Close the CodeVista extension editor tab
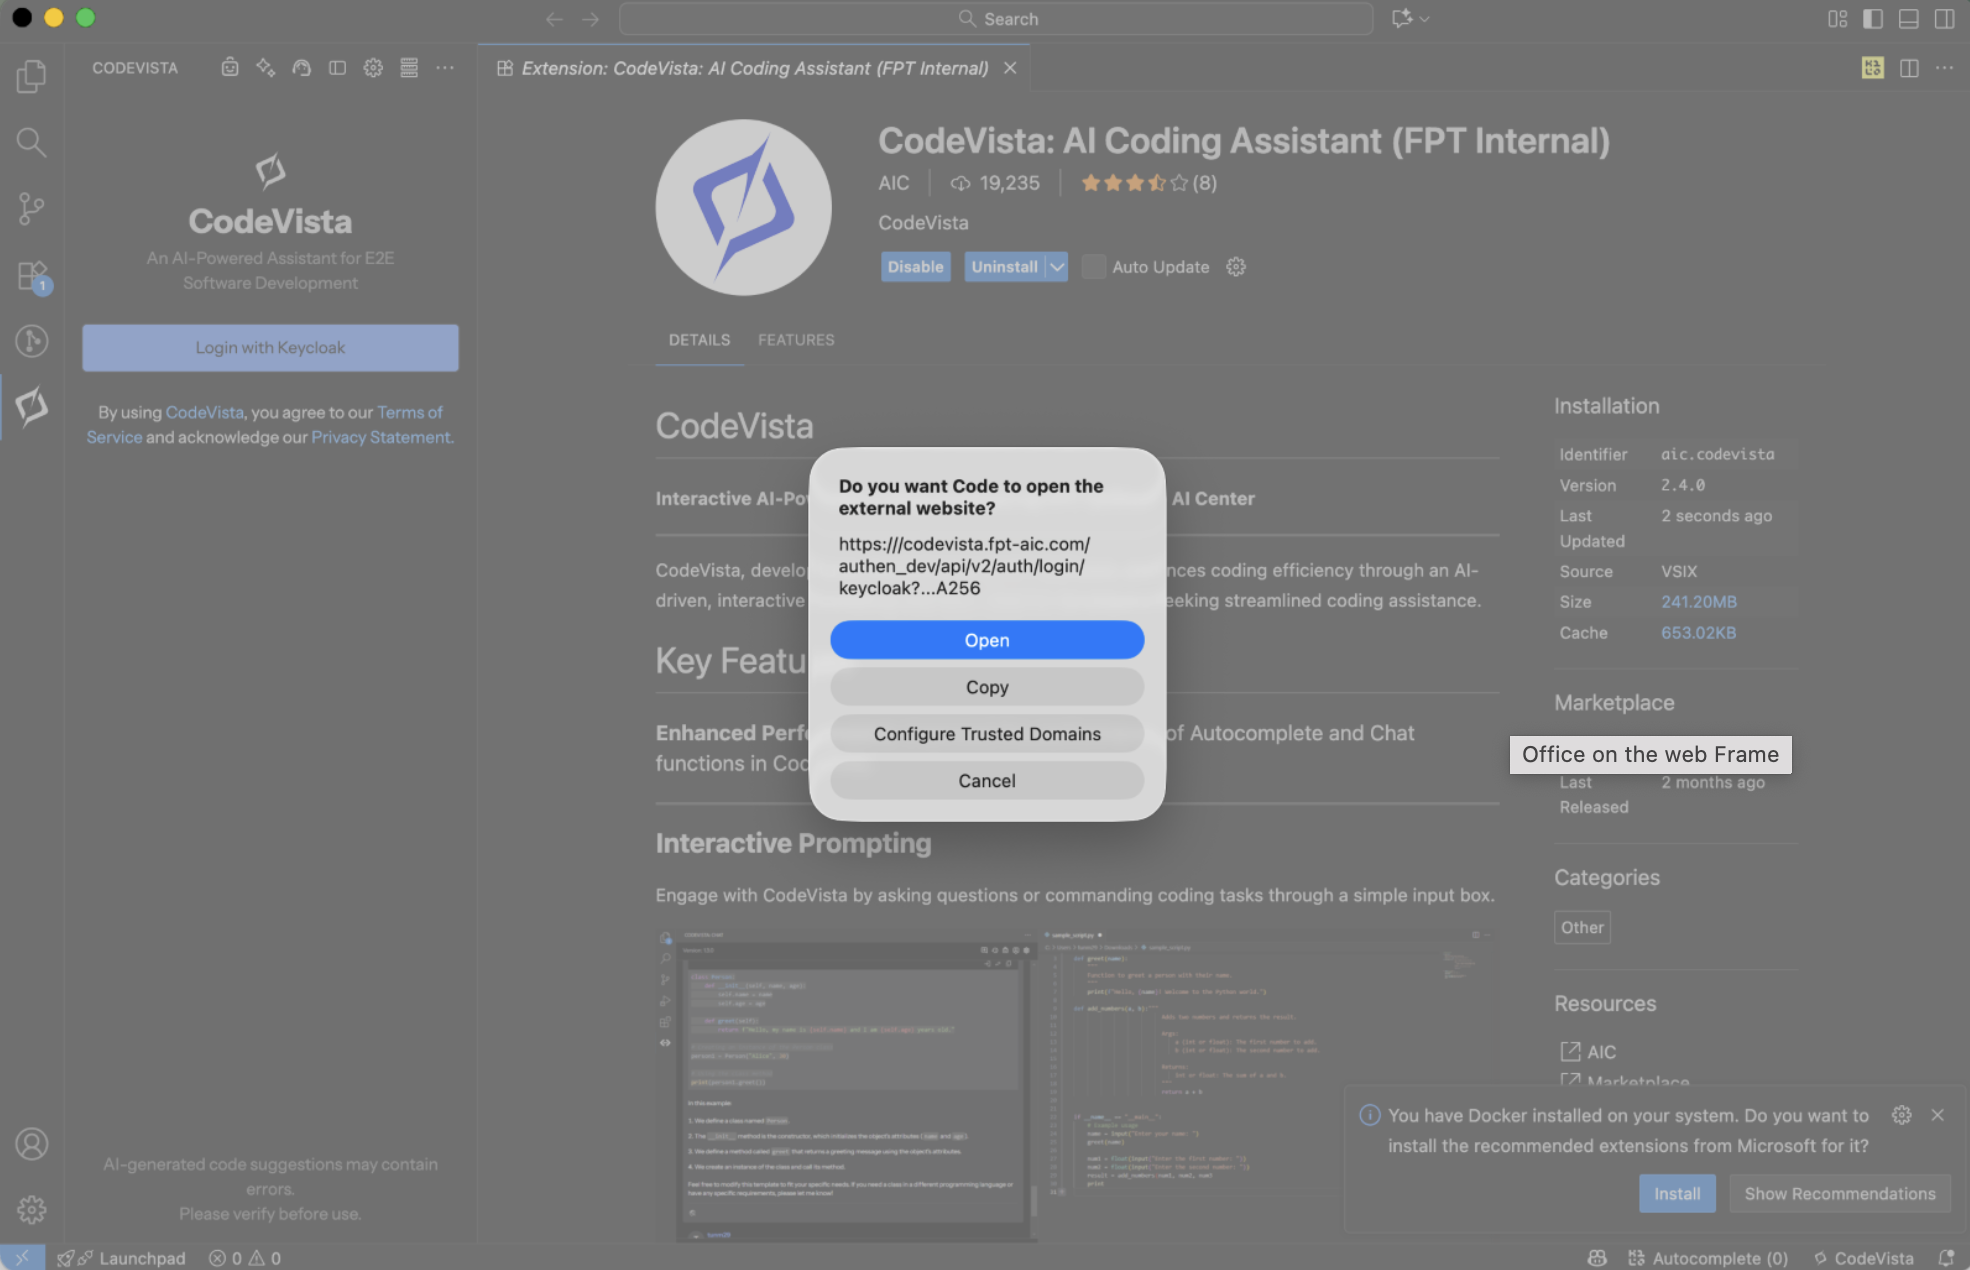The width and height of the screenshot is (1970, 1270). (x=1010, y=68)
